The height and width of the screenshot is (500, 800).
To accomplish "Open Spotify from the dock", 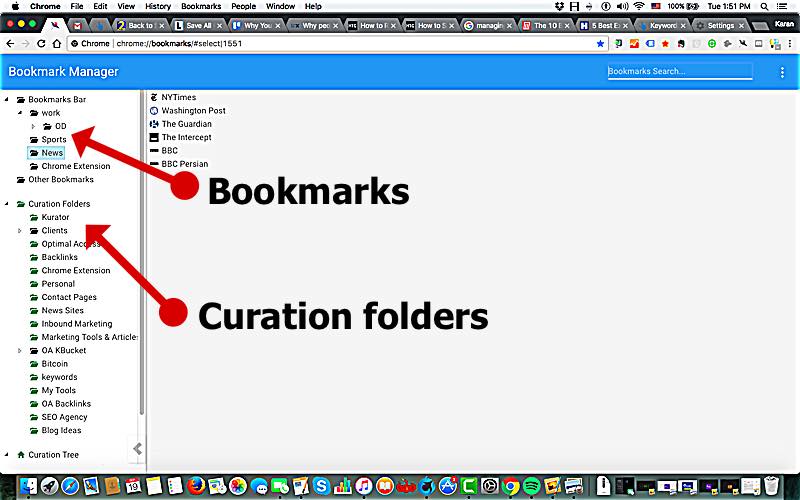I will click(x=531, y=485).
